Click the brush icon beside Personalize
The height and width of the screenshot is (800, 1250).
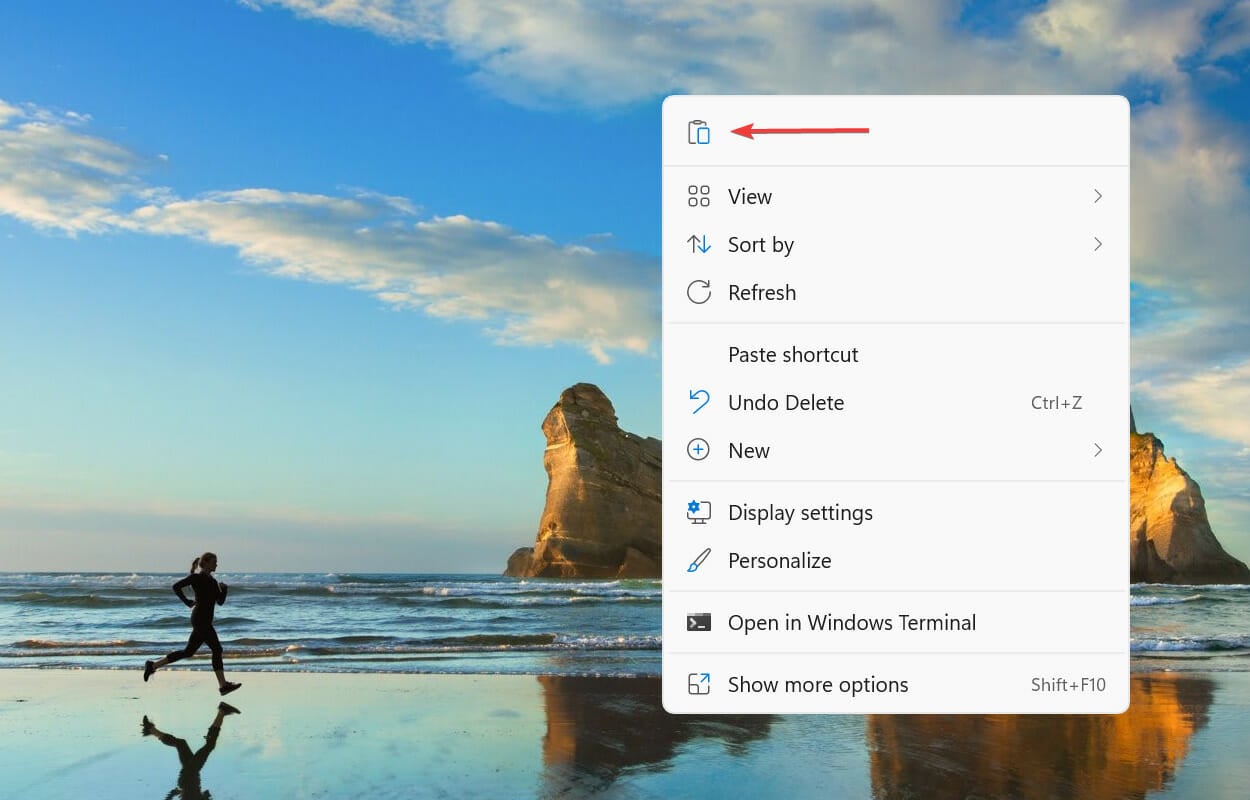699,560
